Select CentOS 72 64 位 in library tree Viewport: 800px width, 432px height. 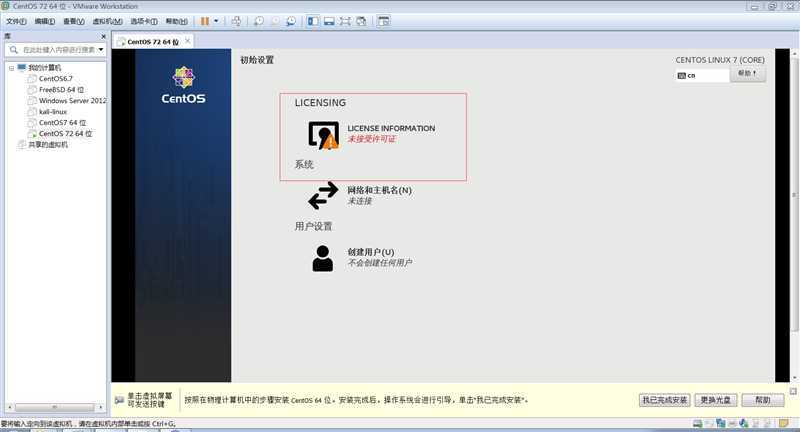65,134
